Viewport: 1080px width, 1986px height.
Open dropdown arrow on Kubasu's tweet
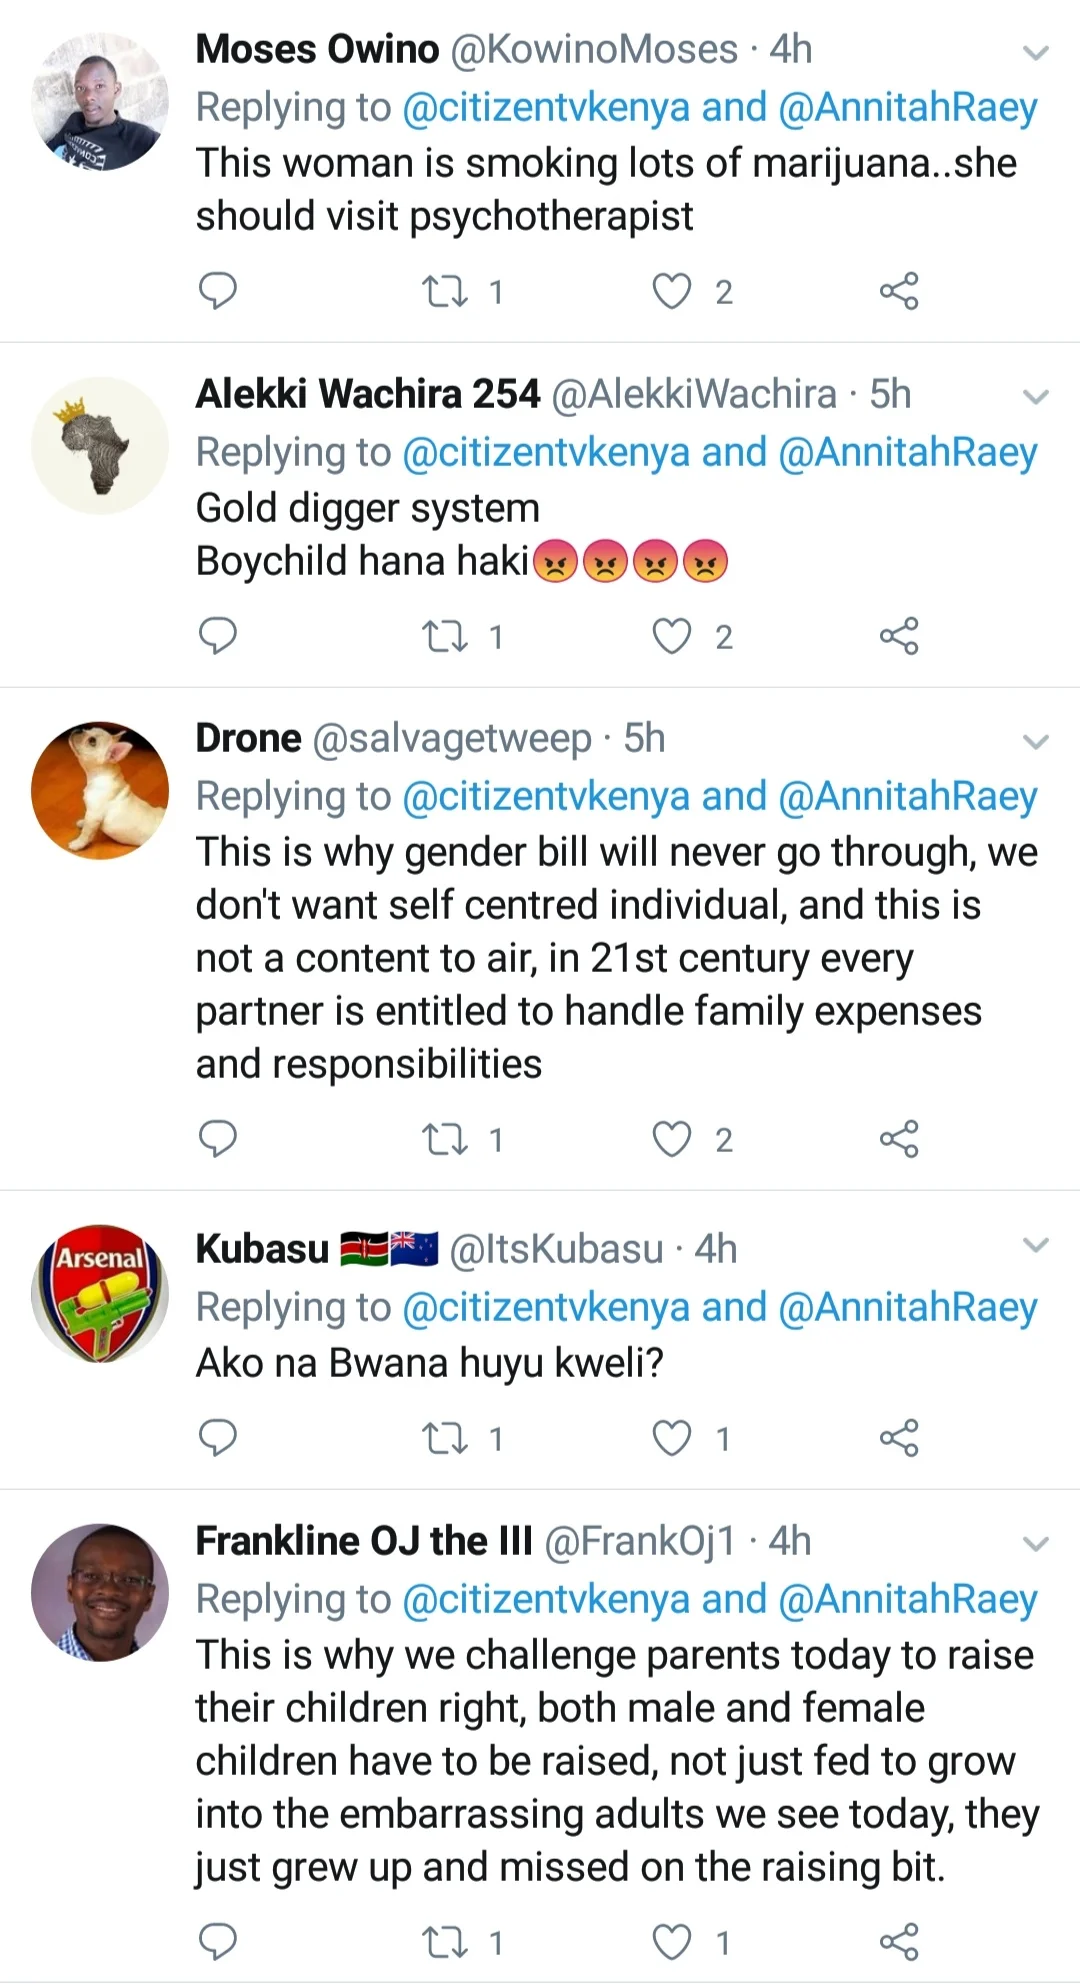[1036, 1245]
